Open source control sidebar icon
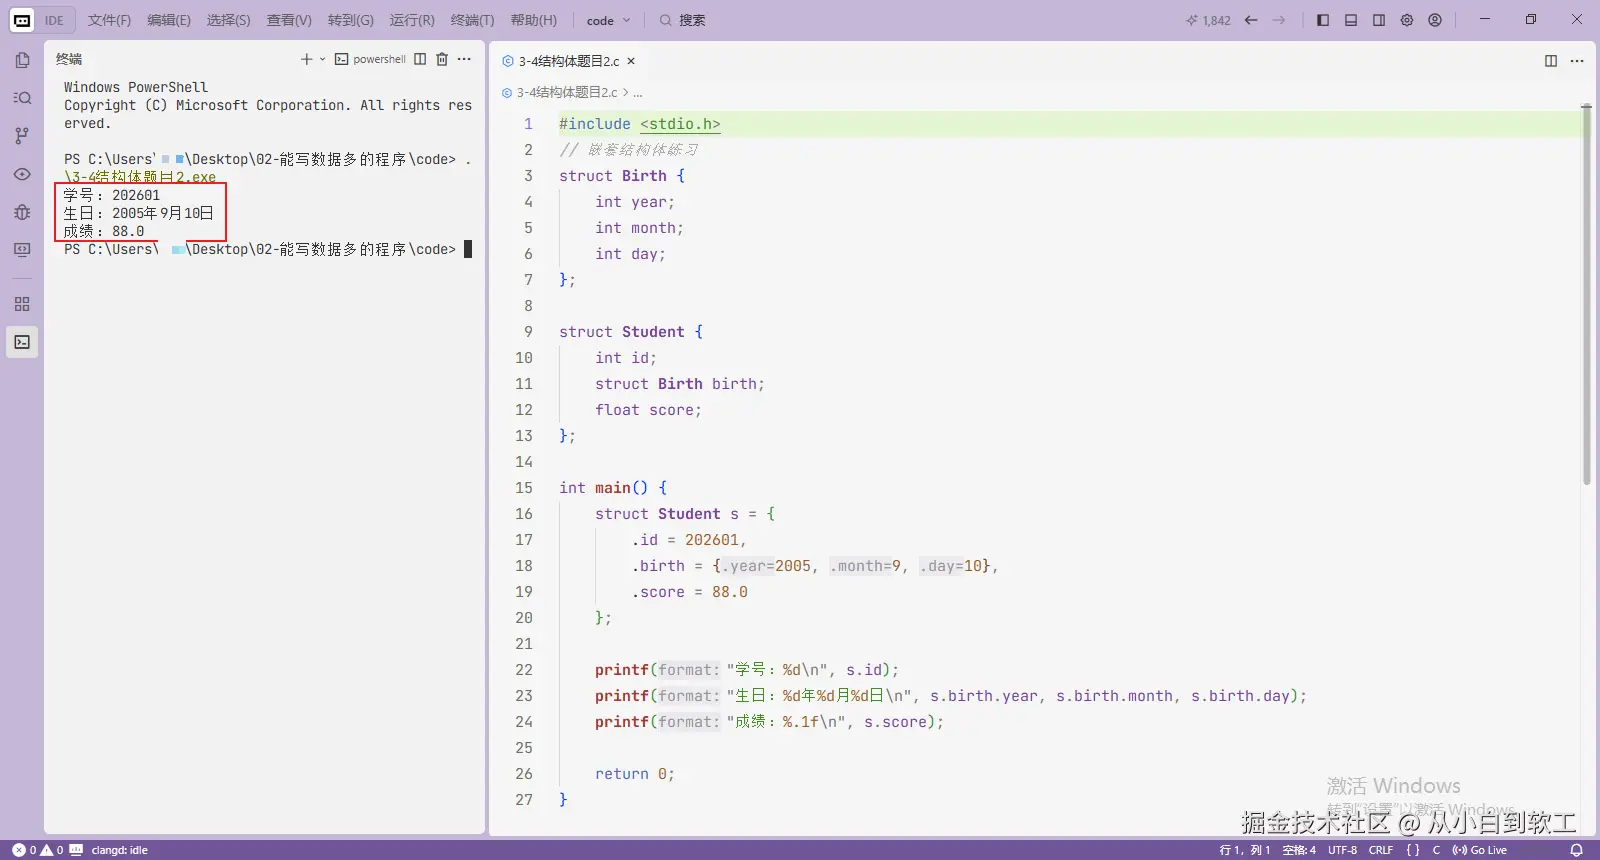Viewport: 1600px width, 860px height. pos(22,136)
